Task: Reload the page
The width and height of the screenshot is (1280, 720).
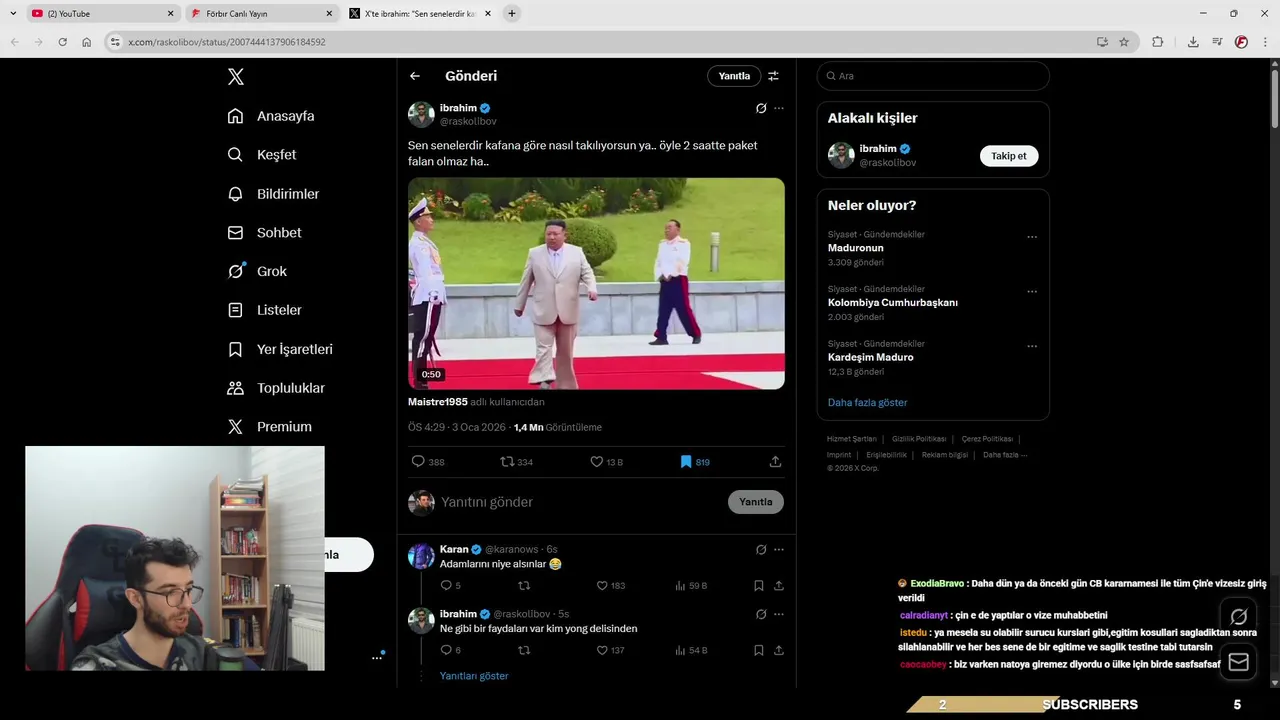Action: [x=62, y=42]
